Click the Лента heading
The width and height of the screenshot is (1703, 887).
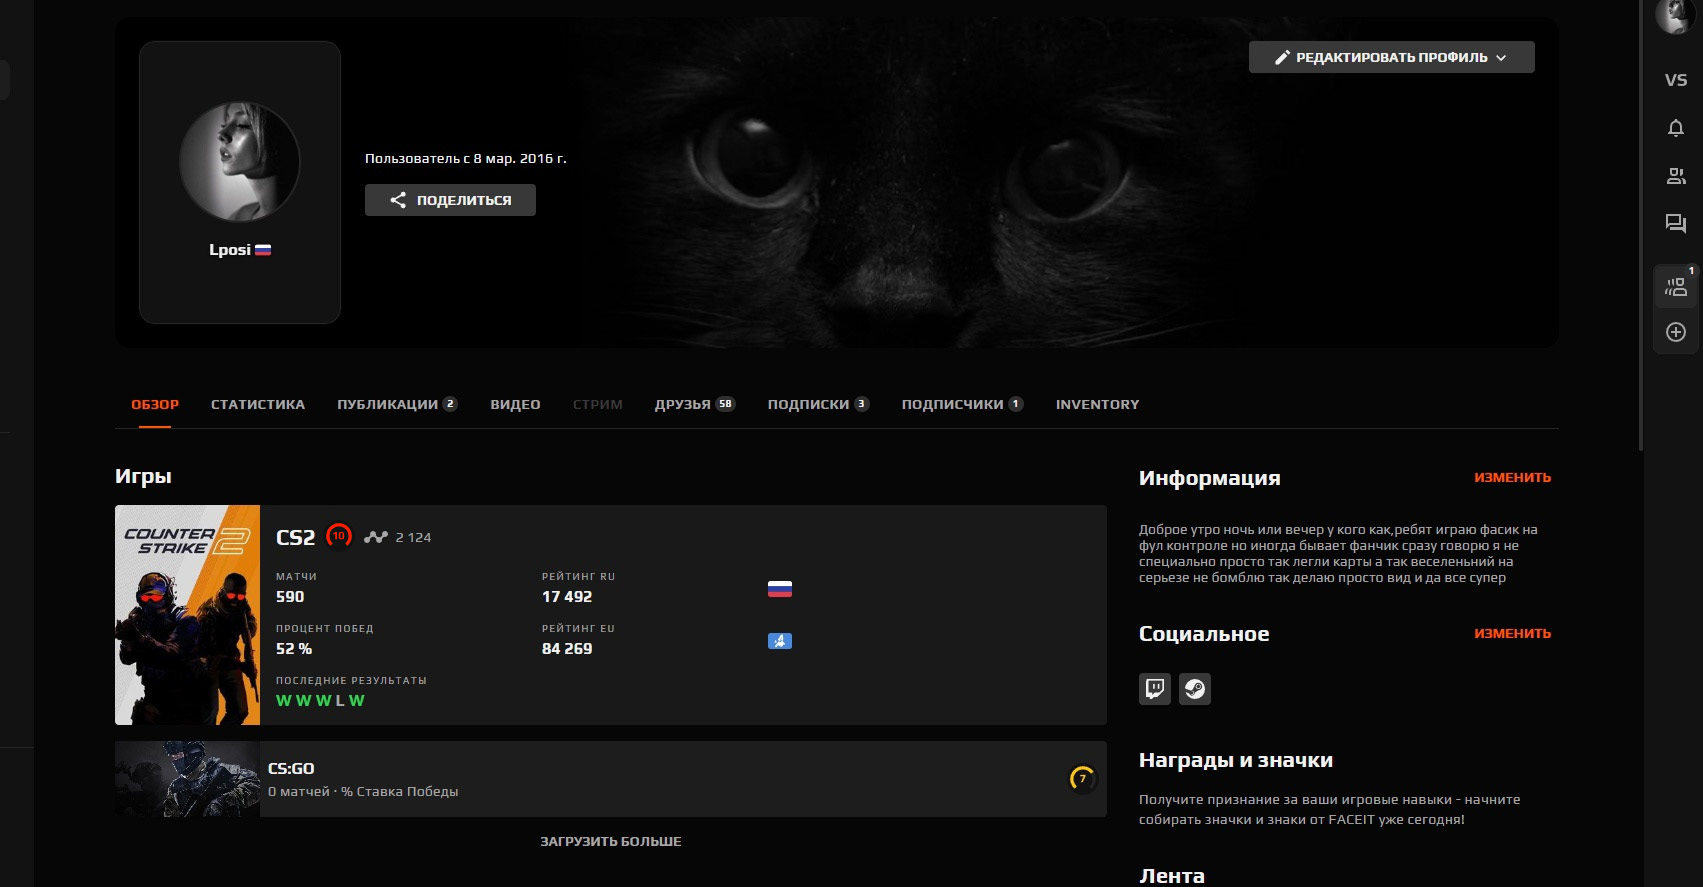coord(1172,876)
